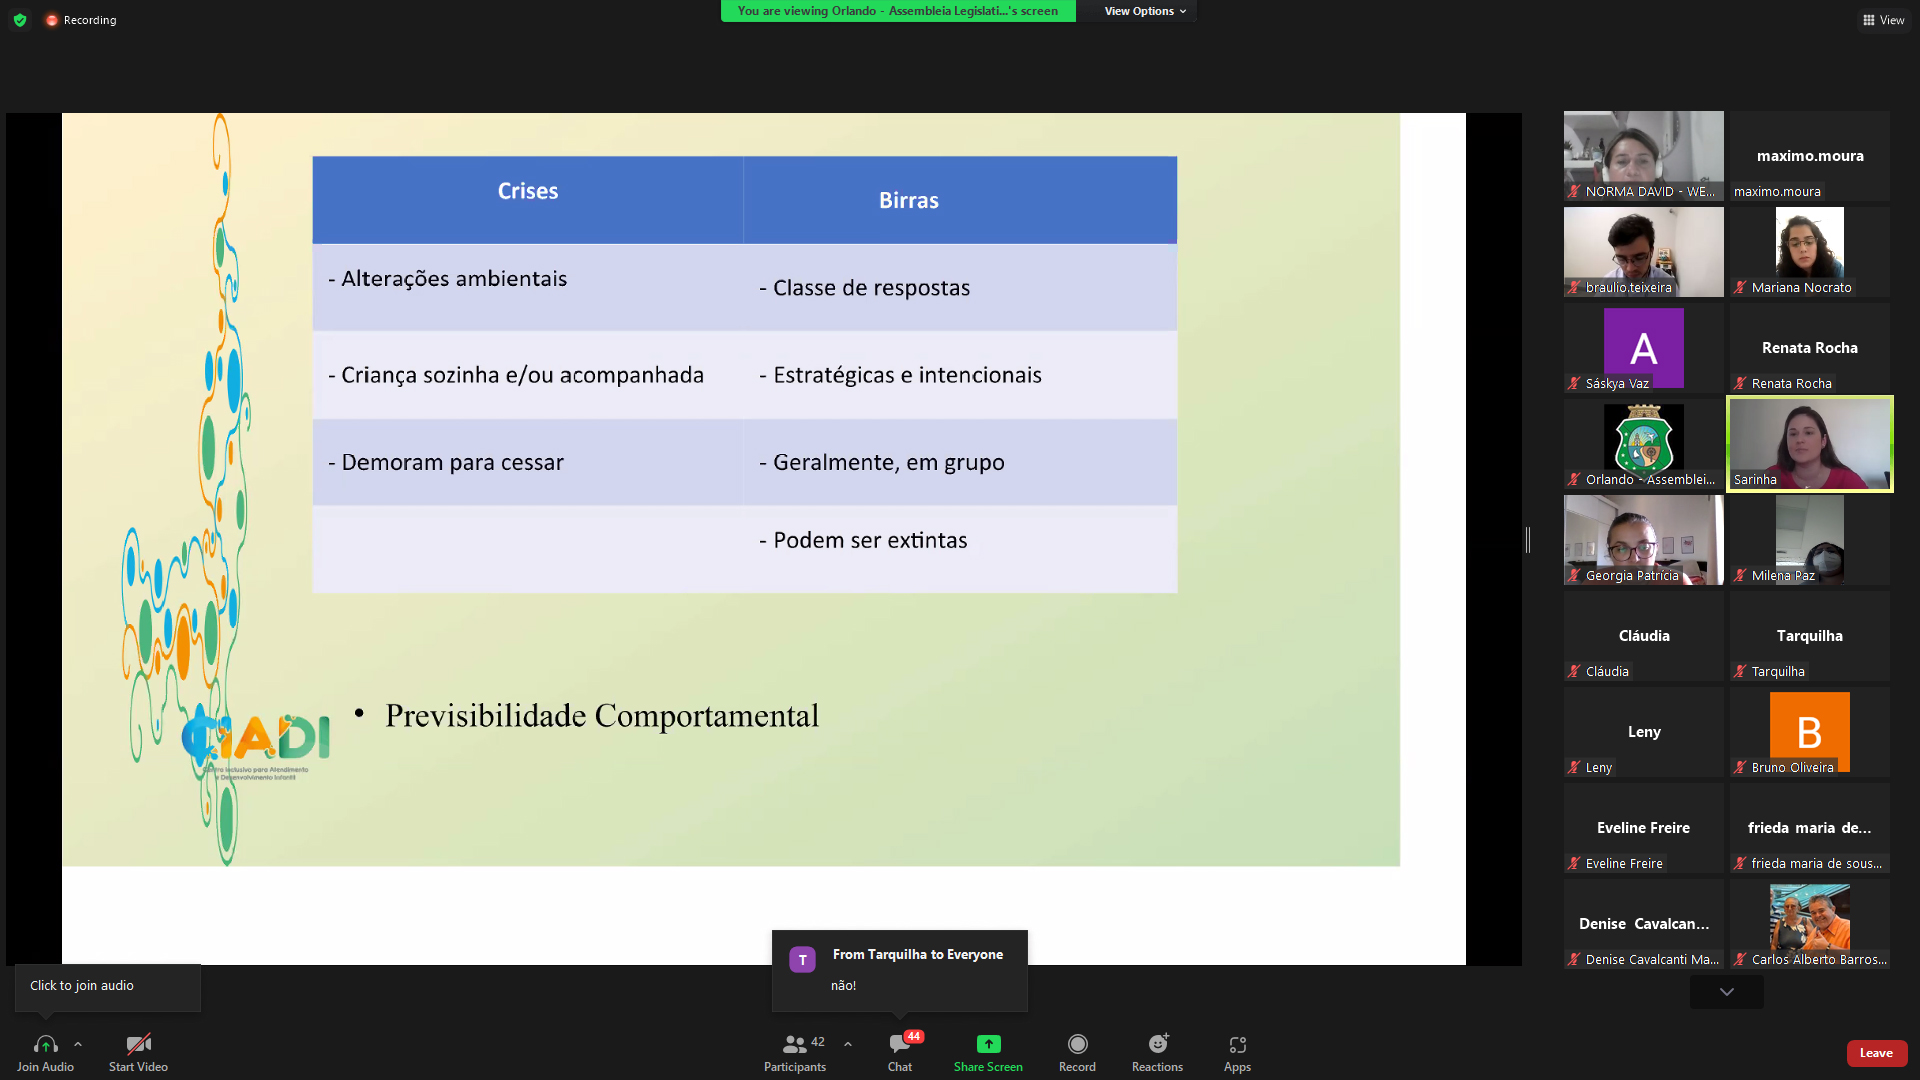Expand audio options caret beside Join Audio
This screenshot has height=1080, width=1920.
(78, 1044)
